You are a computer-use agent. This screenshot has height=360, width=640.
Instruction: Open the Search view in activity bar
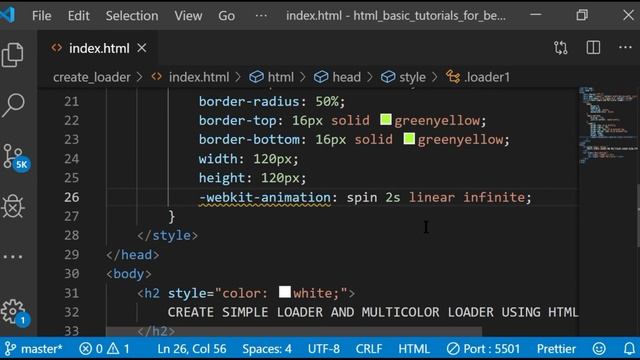(x=13, y=105)
